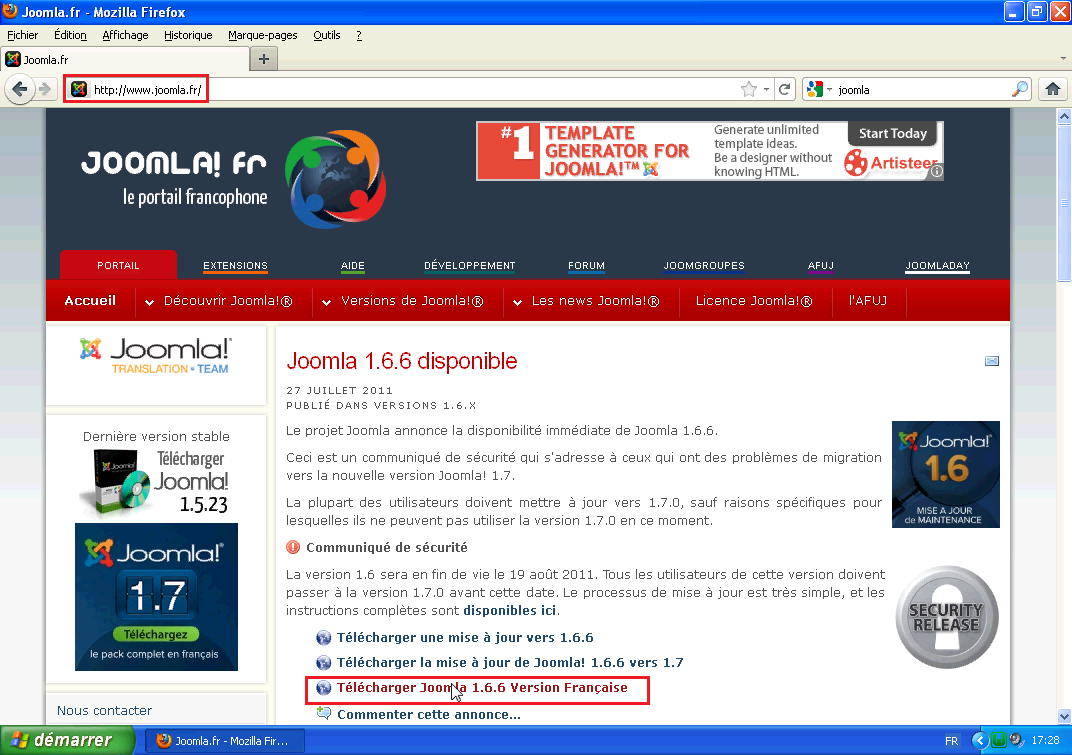Image resolution: width=1072 pixels, height=755 pixels.
Task: Open the Joomla 1.6.6 disponible article title
Action: (x=402, y=361)
